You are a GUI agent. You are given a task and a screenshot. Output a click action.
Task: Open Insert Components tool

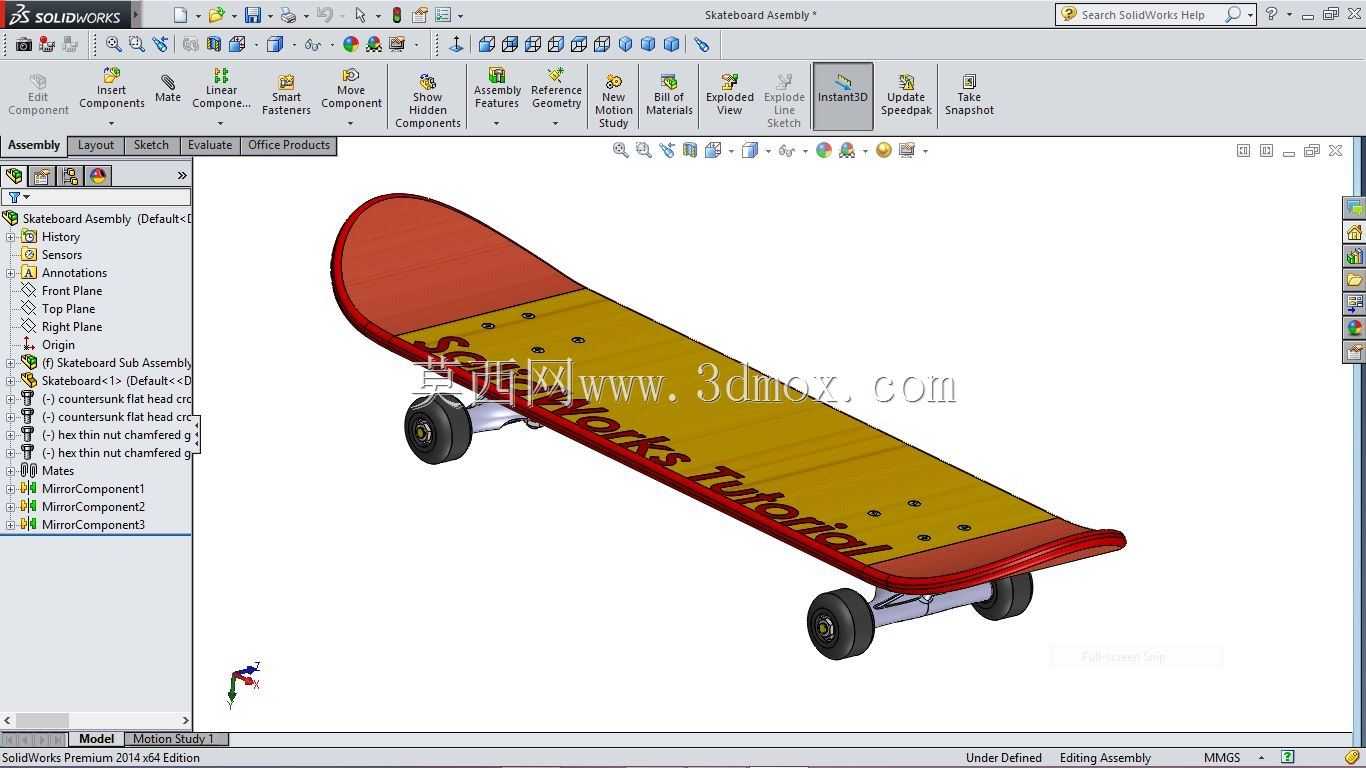pyautogui.click(x=112, y=90)
